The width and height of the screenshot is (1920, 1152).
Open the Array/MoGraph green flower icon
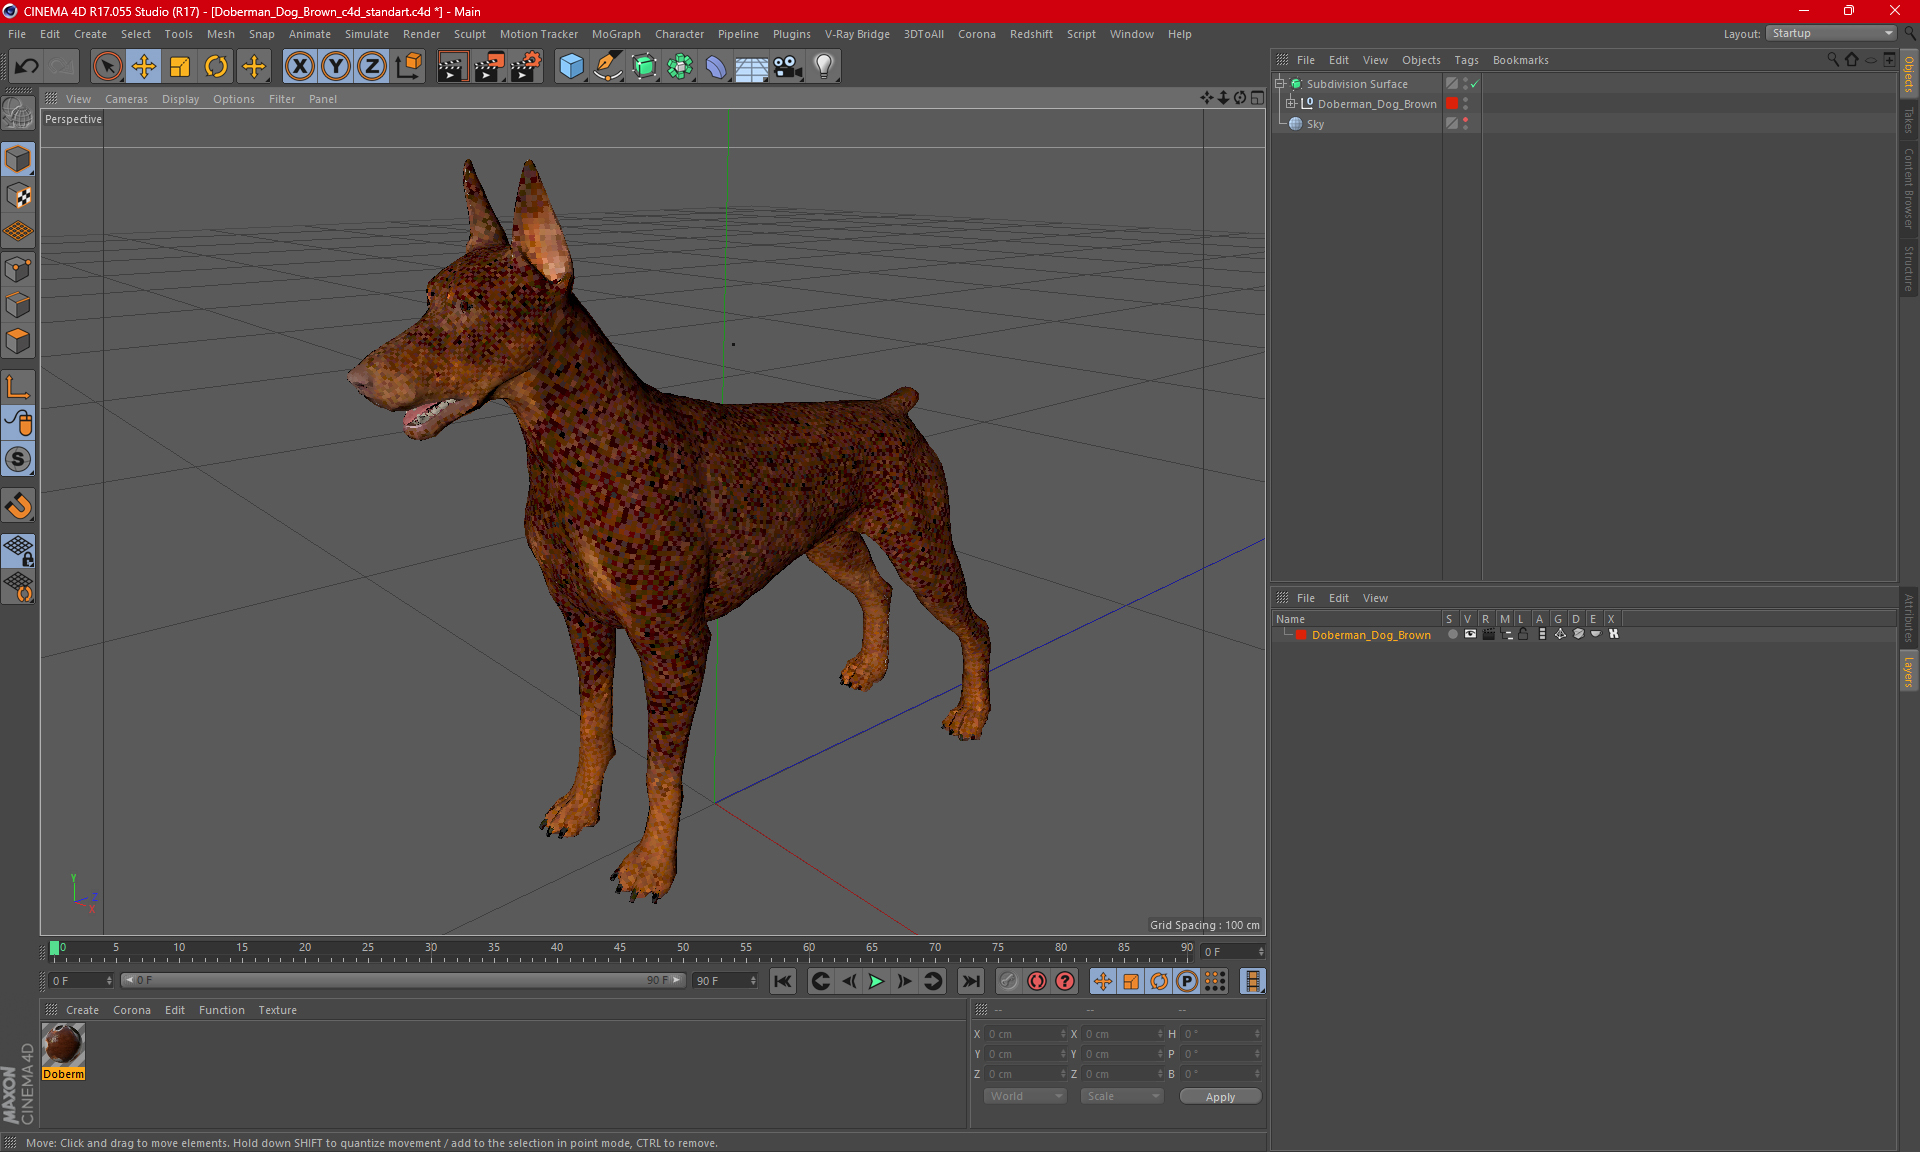point(680,67)
